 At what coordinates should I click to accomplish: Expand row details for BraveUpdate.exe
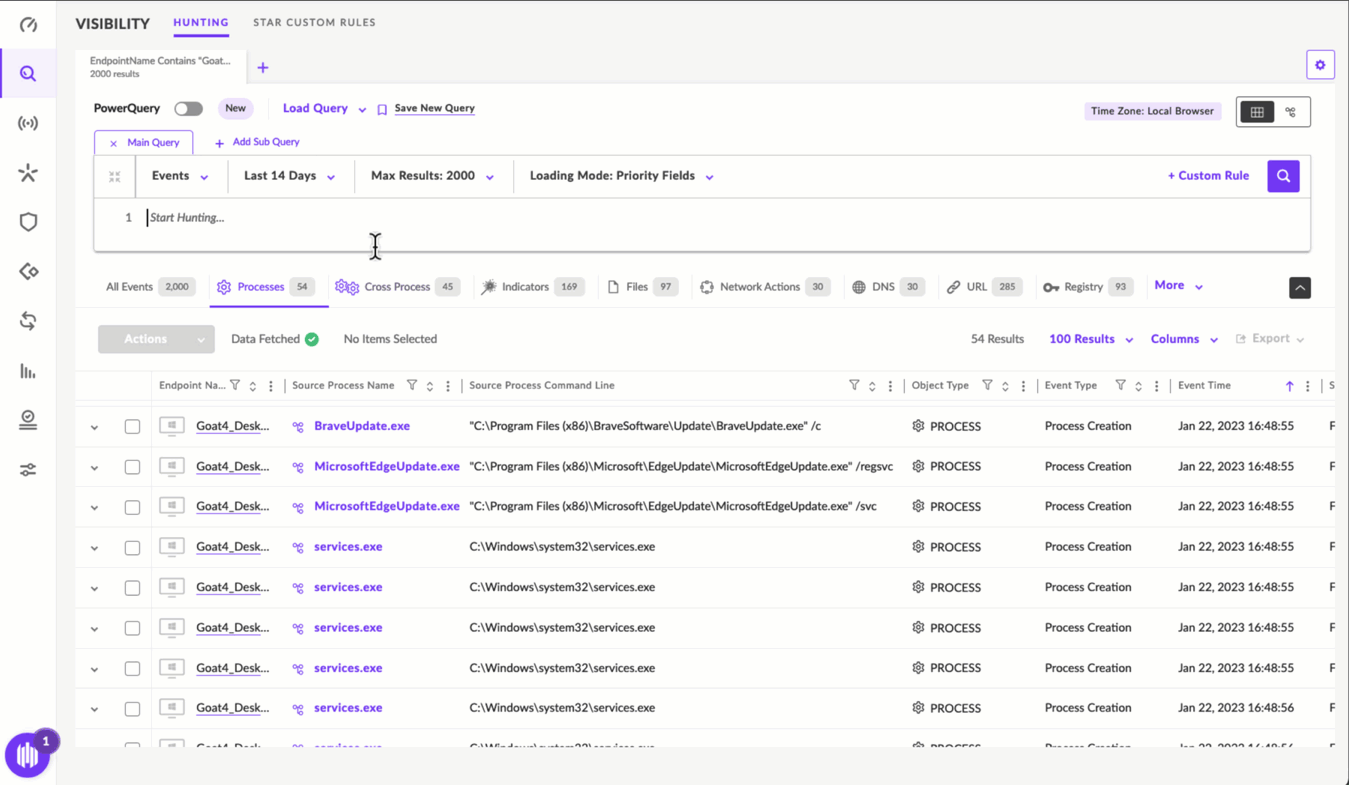tap(95, 427)
